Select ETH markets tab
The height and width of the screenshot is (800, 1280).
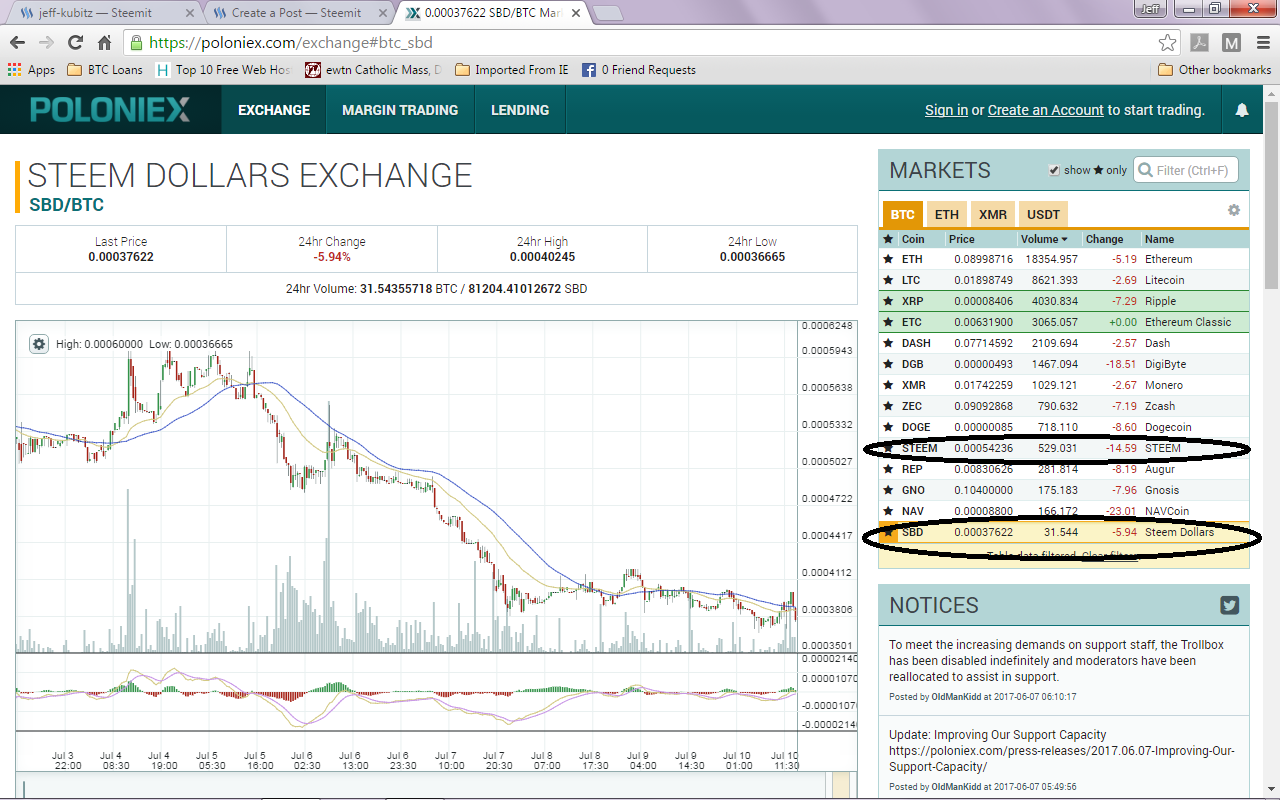coord(947,214)
